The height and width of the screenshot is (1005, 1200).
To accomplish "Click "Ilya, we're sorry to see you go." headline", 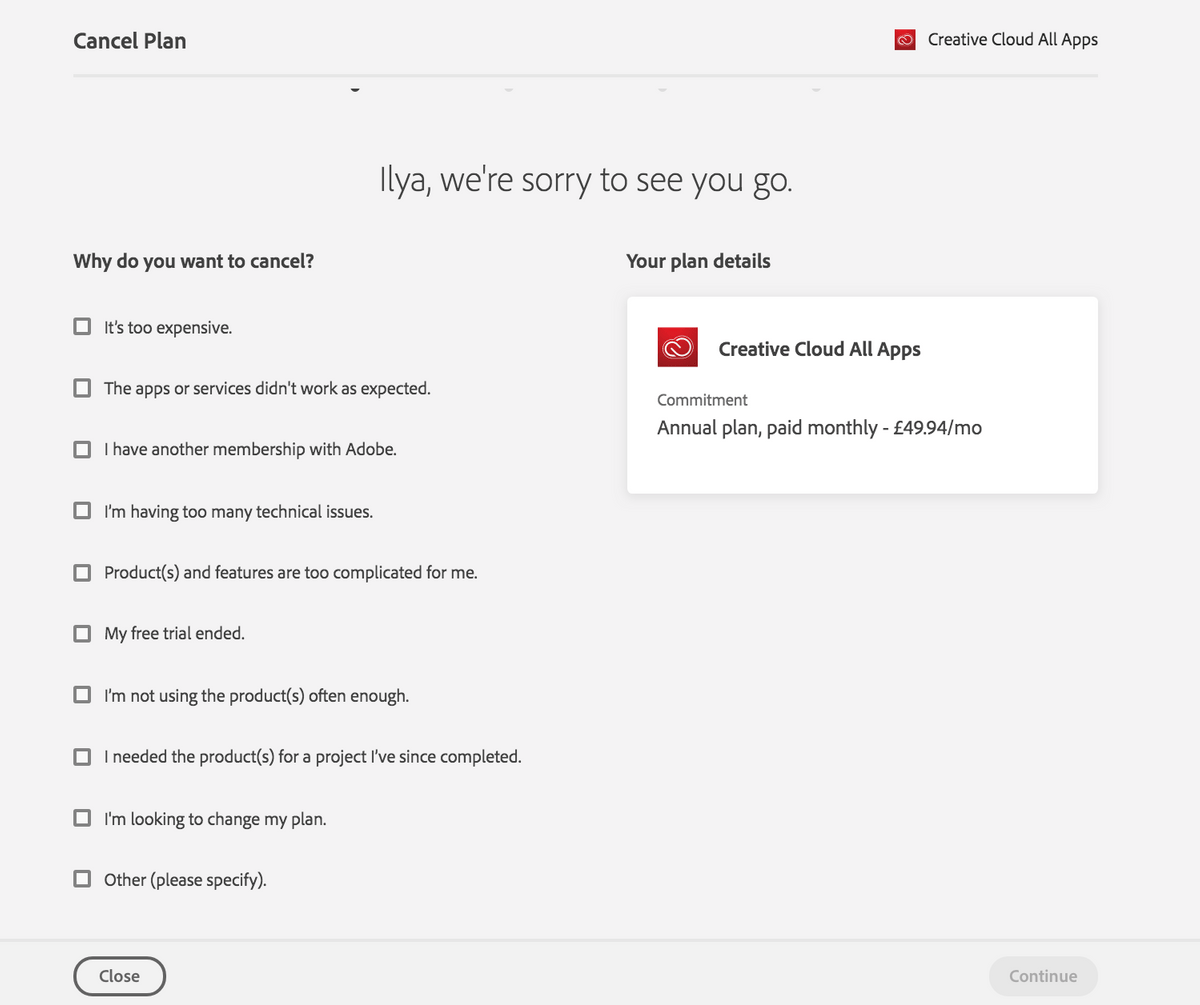I will pos(586,181).
